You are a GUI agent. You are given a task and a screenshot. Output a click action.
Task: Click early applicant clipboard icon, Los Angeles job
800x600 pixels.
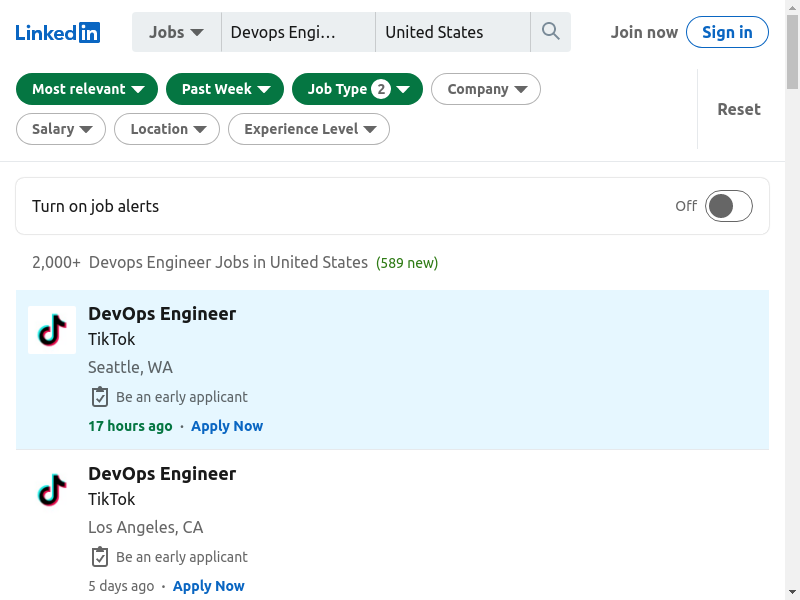(x=100, y=557)
